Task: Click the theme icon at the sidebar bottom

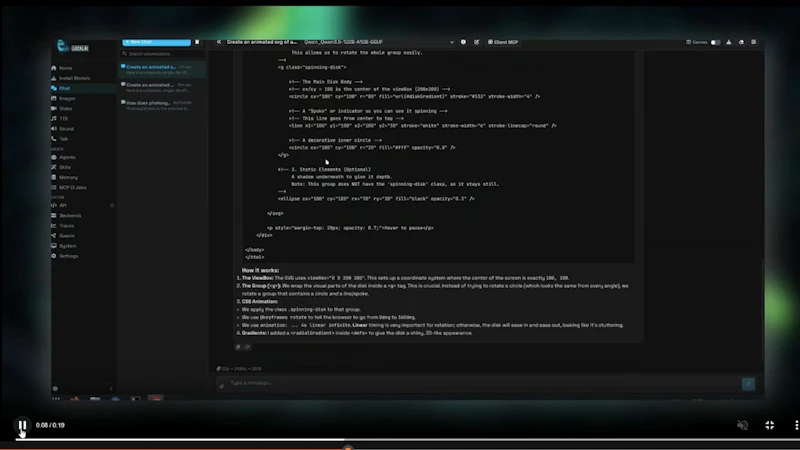Action: pos(55,389)
